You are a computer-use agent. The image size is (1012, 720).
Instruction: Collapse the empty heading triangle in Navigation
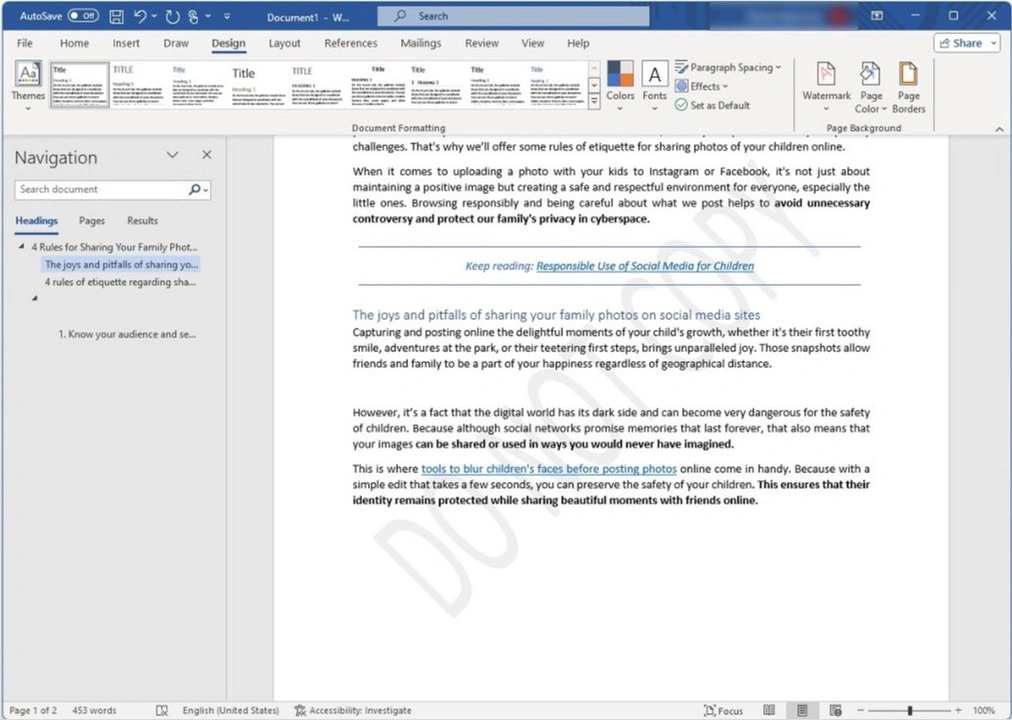[34, 298]
